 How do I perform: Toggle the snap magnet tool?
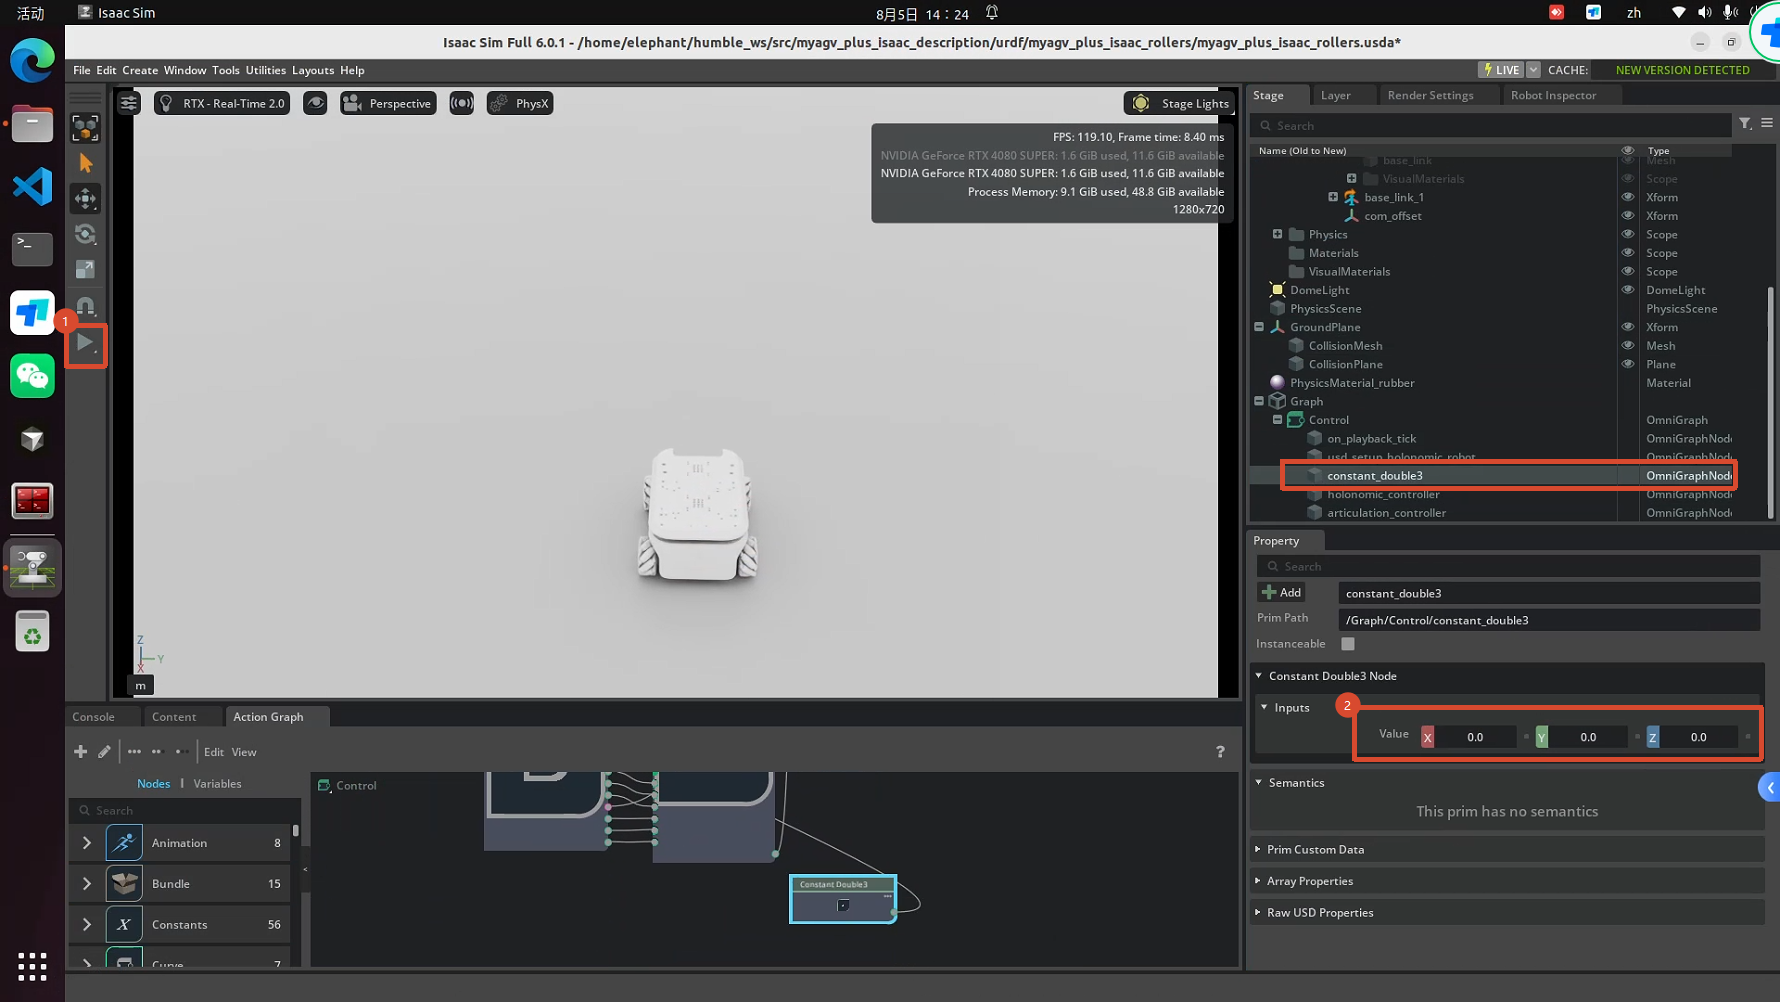point(86,305)
